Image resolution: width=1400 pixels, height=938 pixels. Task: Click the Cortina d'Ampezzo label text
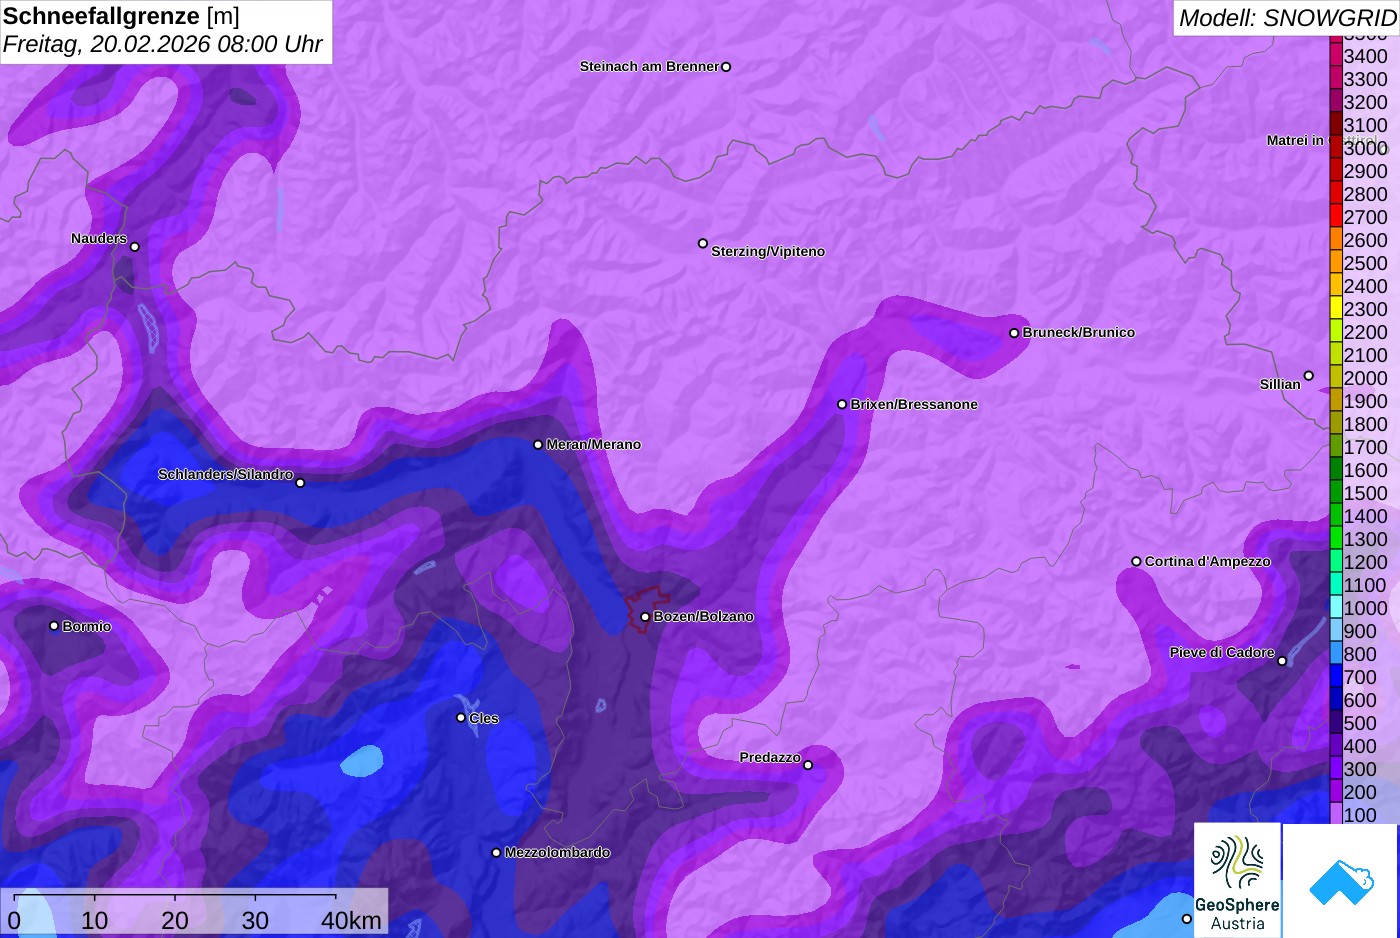pos(1207,561)
